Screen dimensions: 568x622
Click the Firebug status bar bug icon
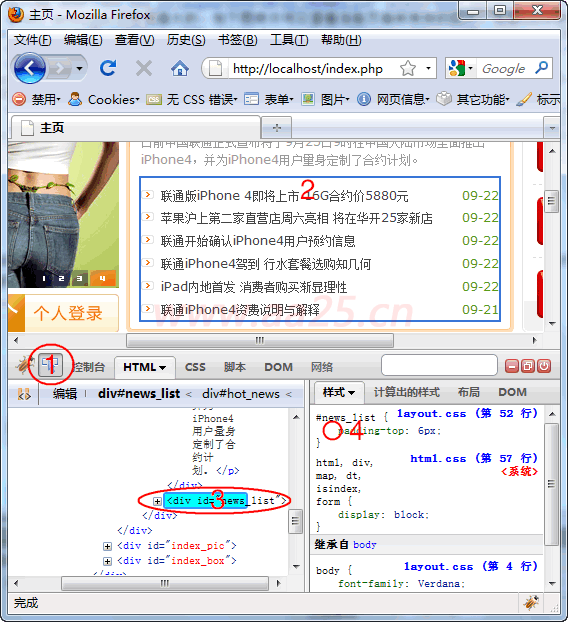pos(531,603)
